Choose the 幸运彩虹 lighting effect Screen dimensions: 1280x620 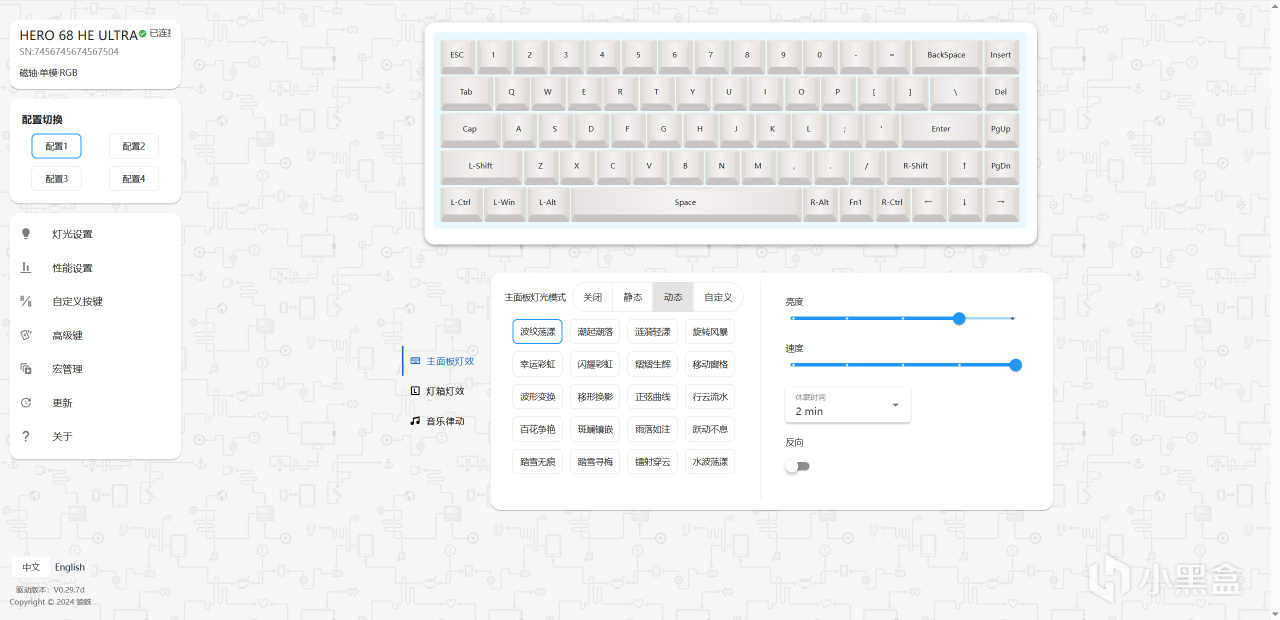coord(538,364)
